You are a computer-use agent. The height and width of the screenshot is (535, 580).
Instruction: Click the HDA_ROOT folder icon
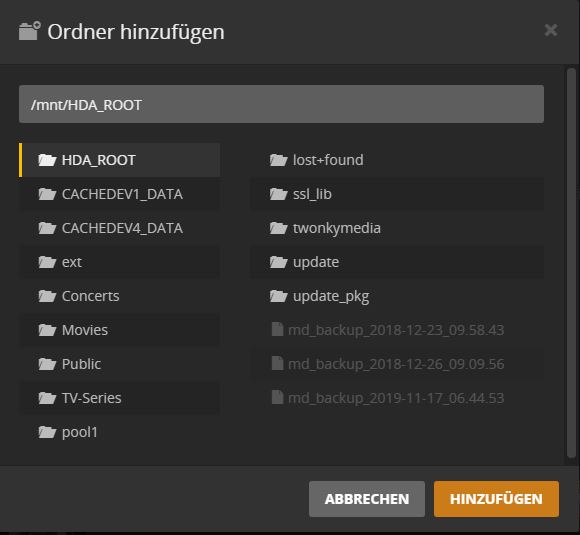pos(47,160)
